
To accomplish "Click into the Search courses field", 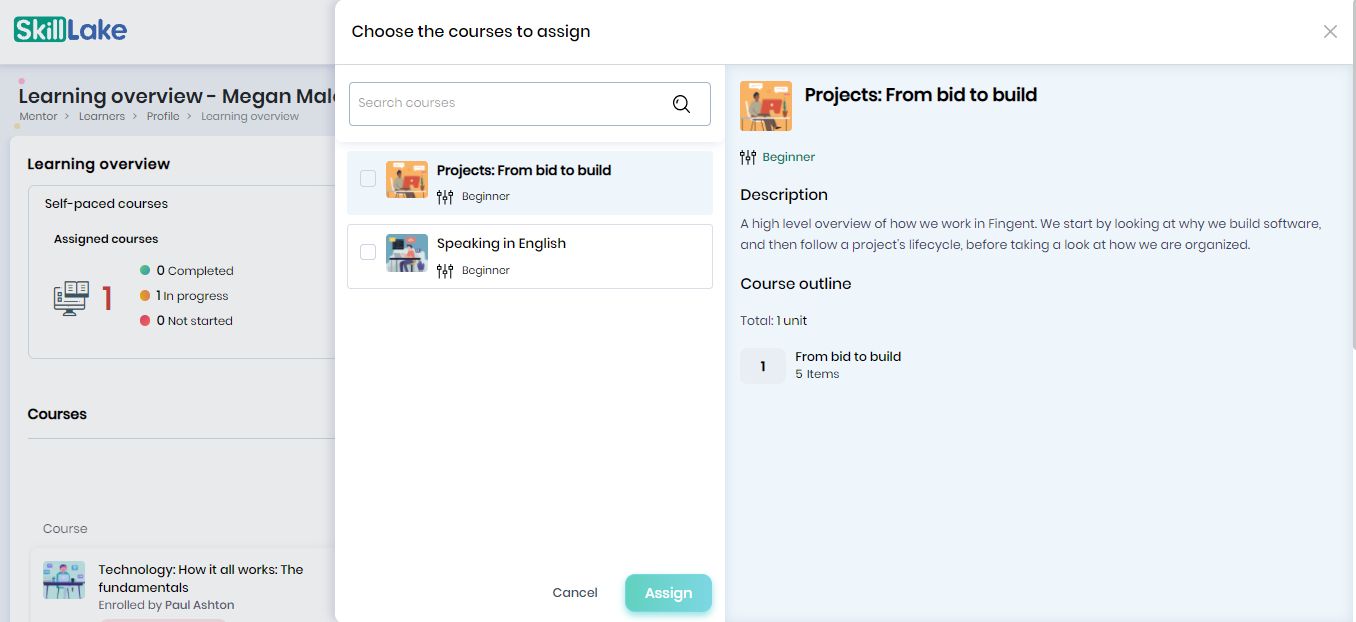I will pyautogui.click(x=530, y=104).
